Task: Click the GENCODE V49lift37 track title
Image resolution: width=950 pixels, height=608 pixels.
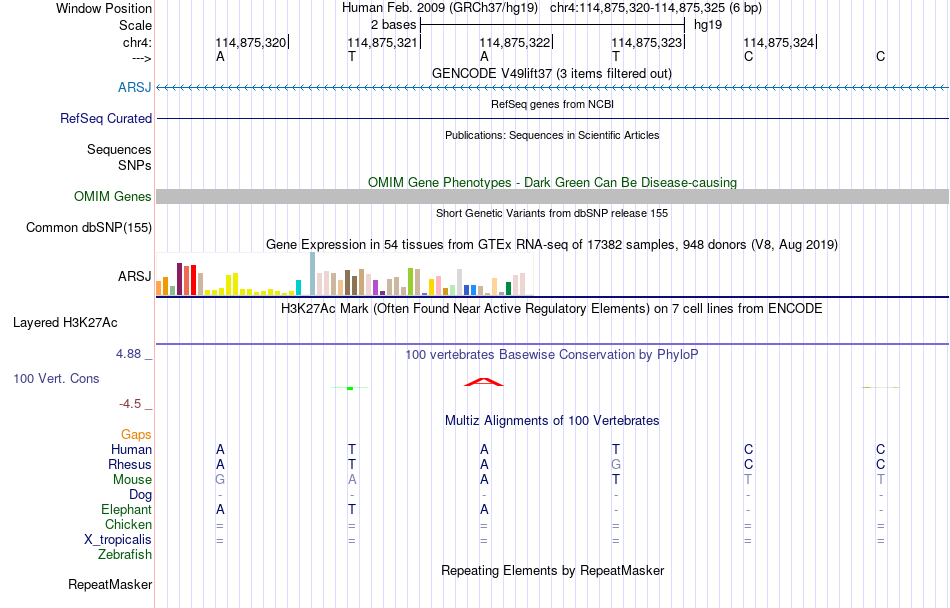Action: 551,73
